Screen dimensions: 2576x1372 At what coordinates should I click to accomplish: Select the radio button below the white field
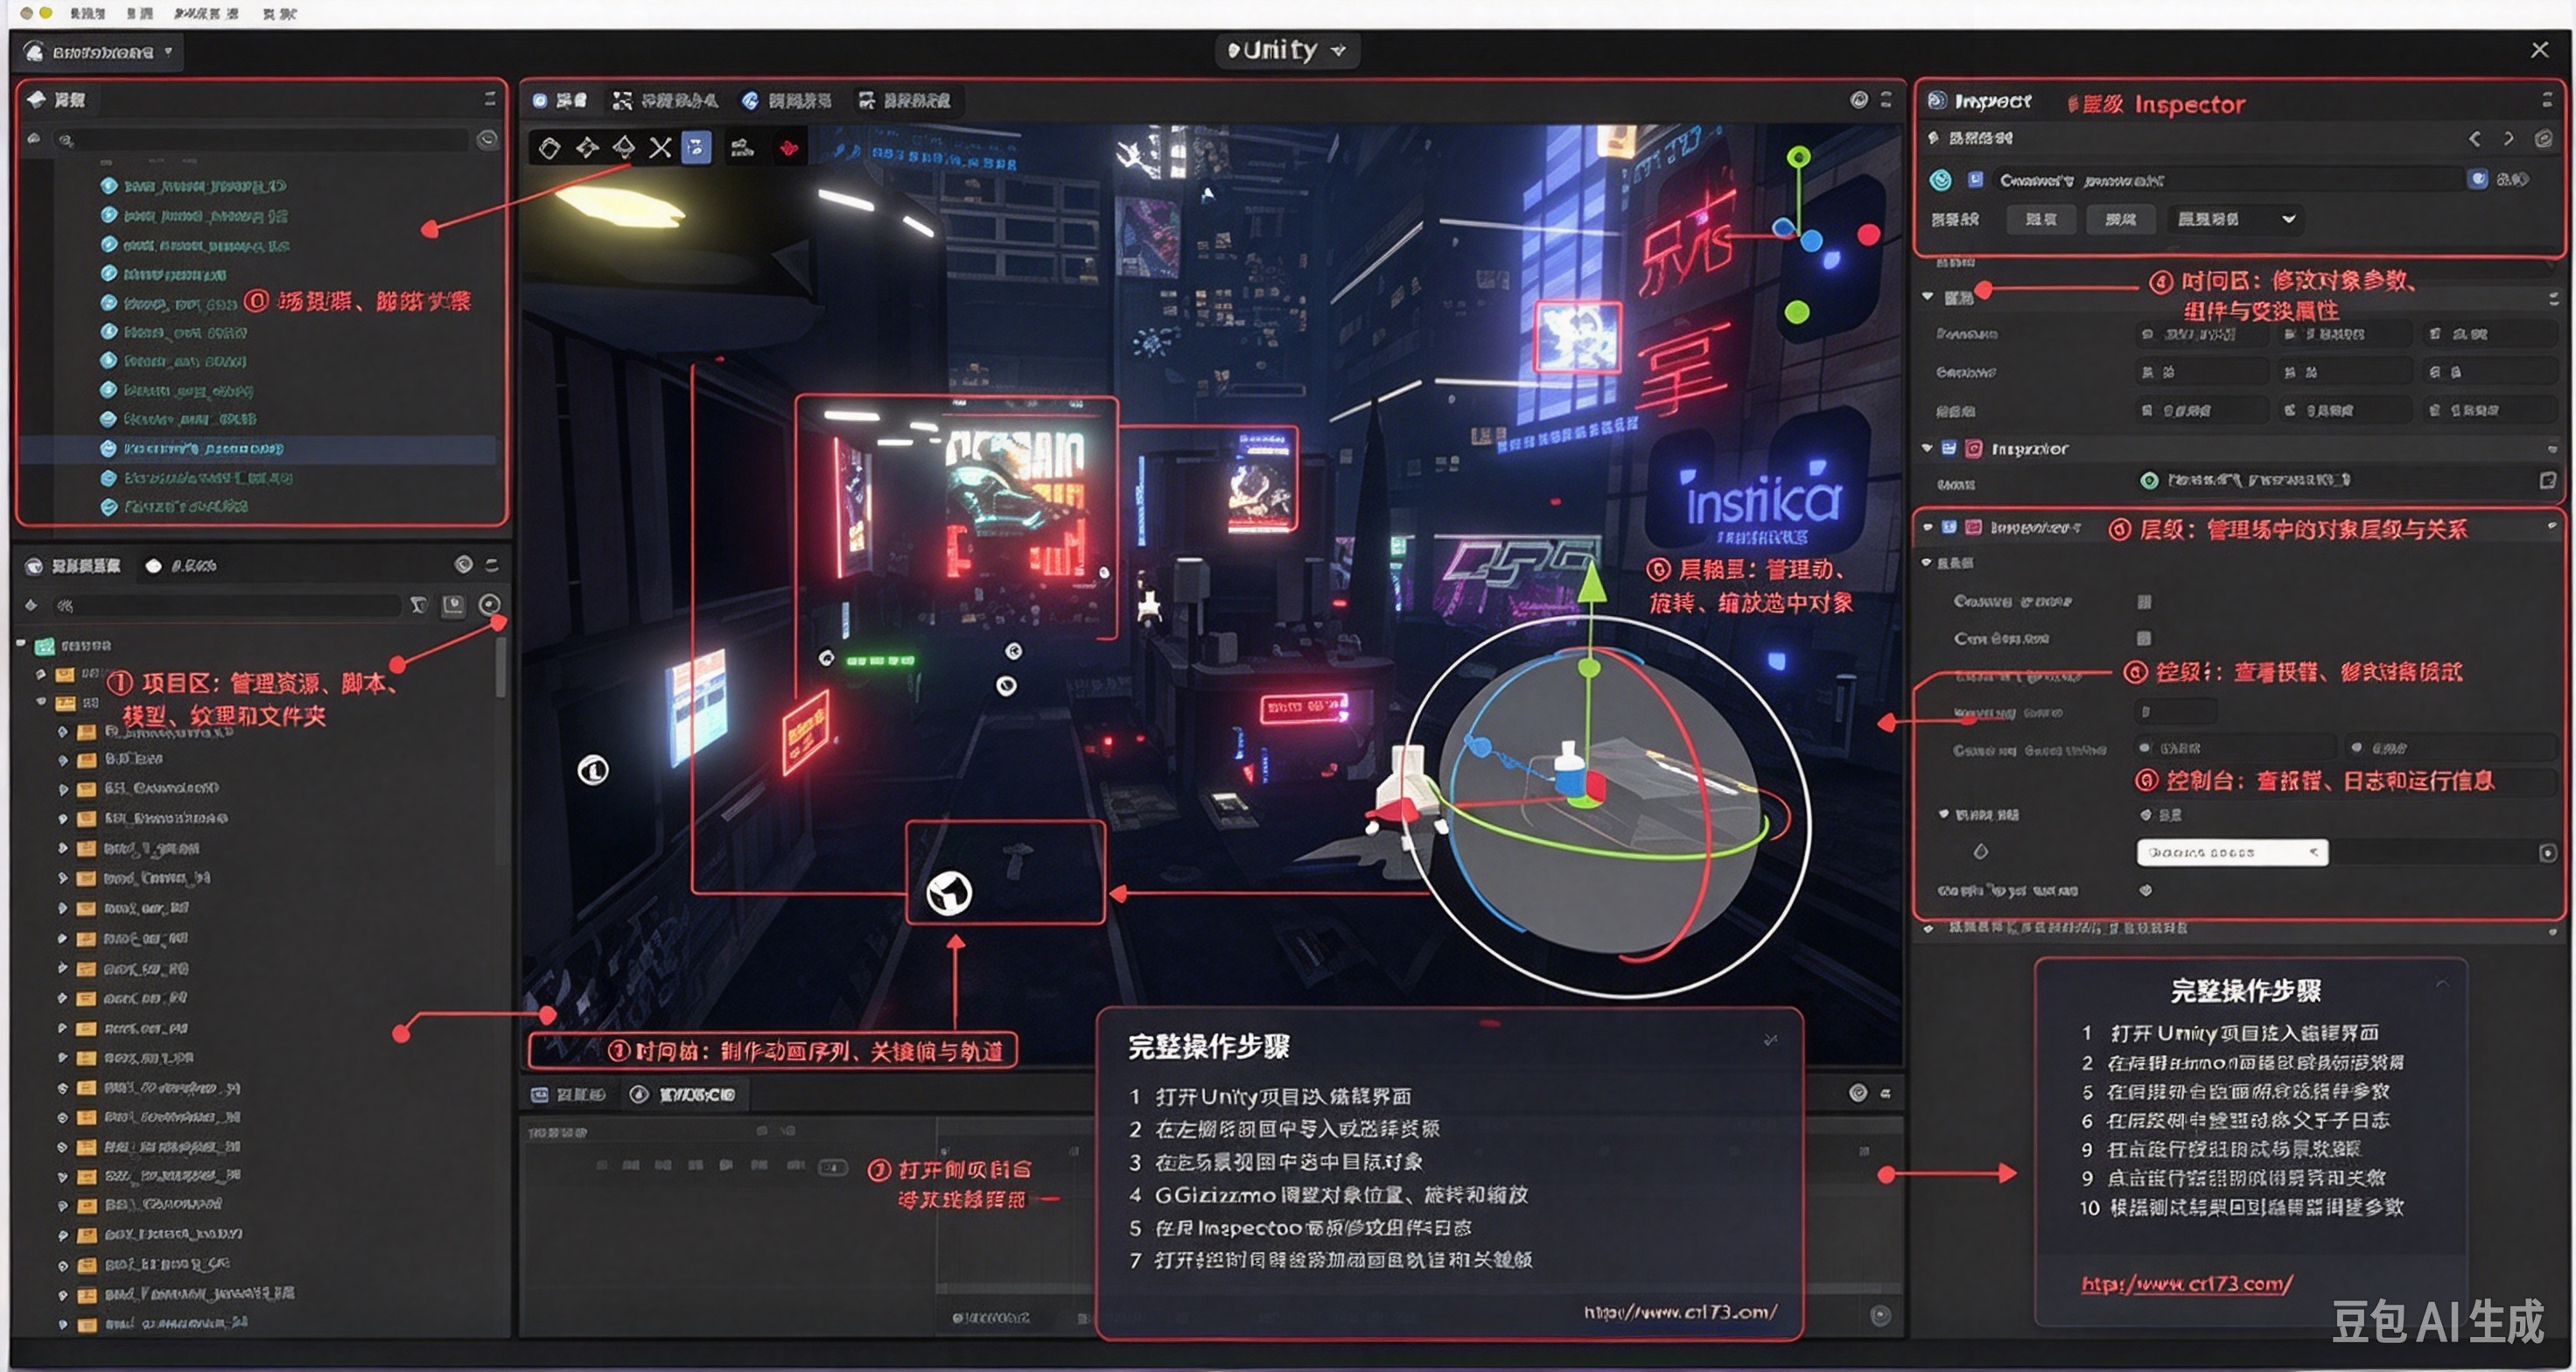2146,890
